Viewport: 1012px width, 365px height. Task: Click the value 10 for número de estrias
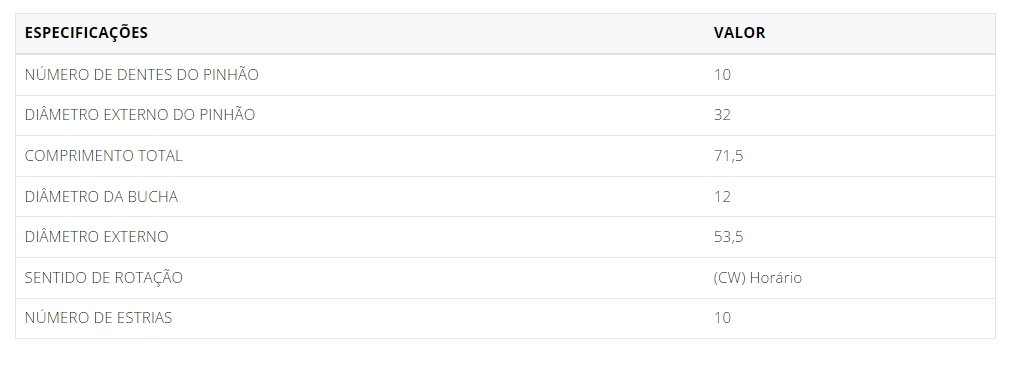click(722, 318)
